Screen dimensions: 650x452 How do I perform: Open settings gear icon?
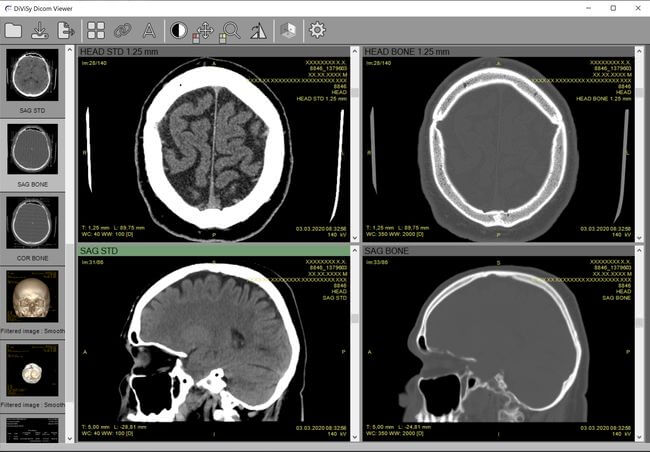click(x=317, y=30)
